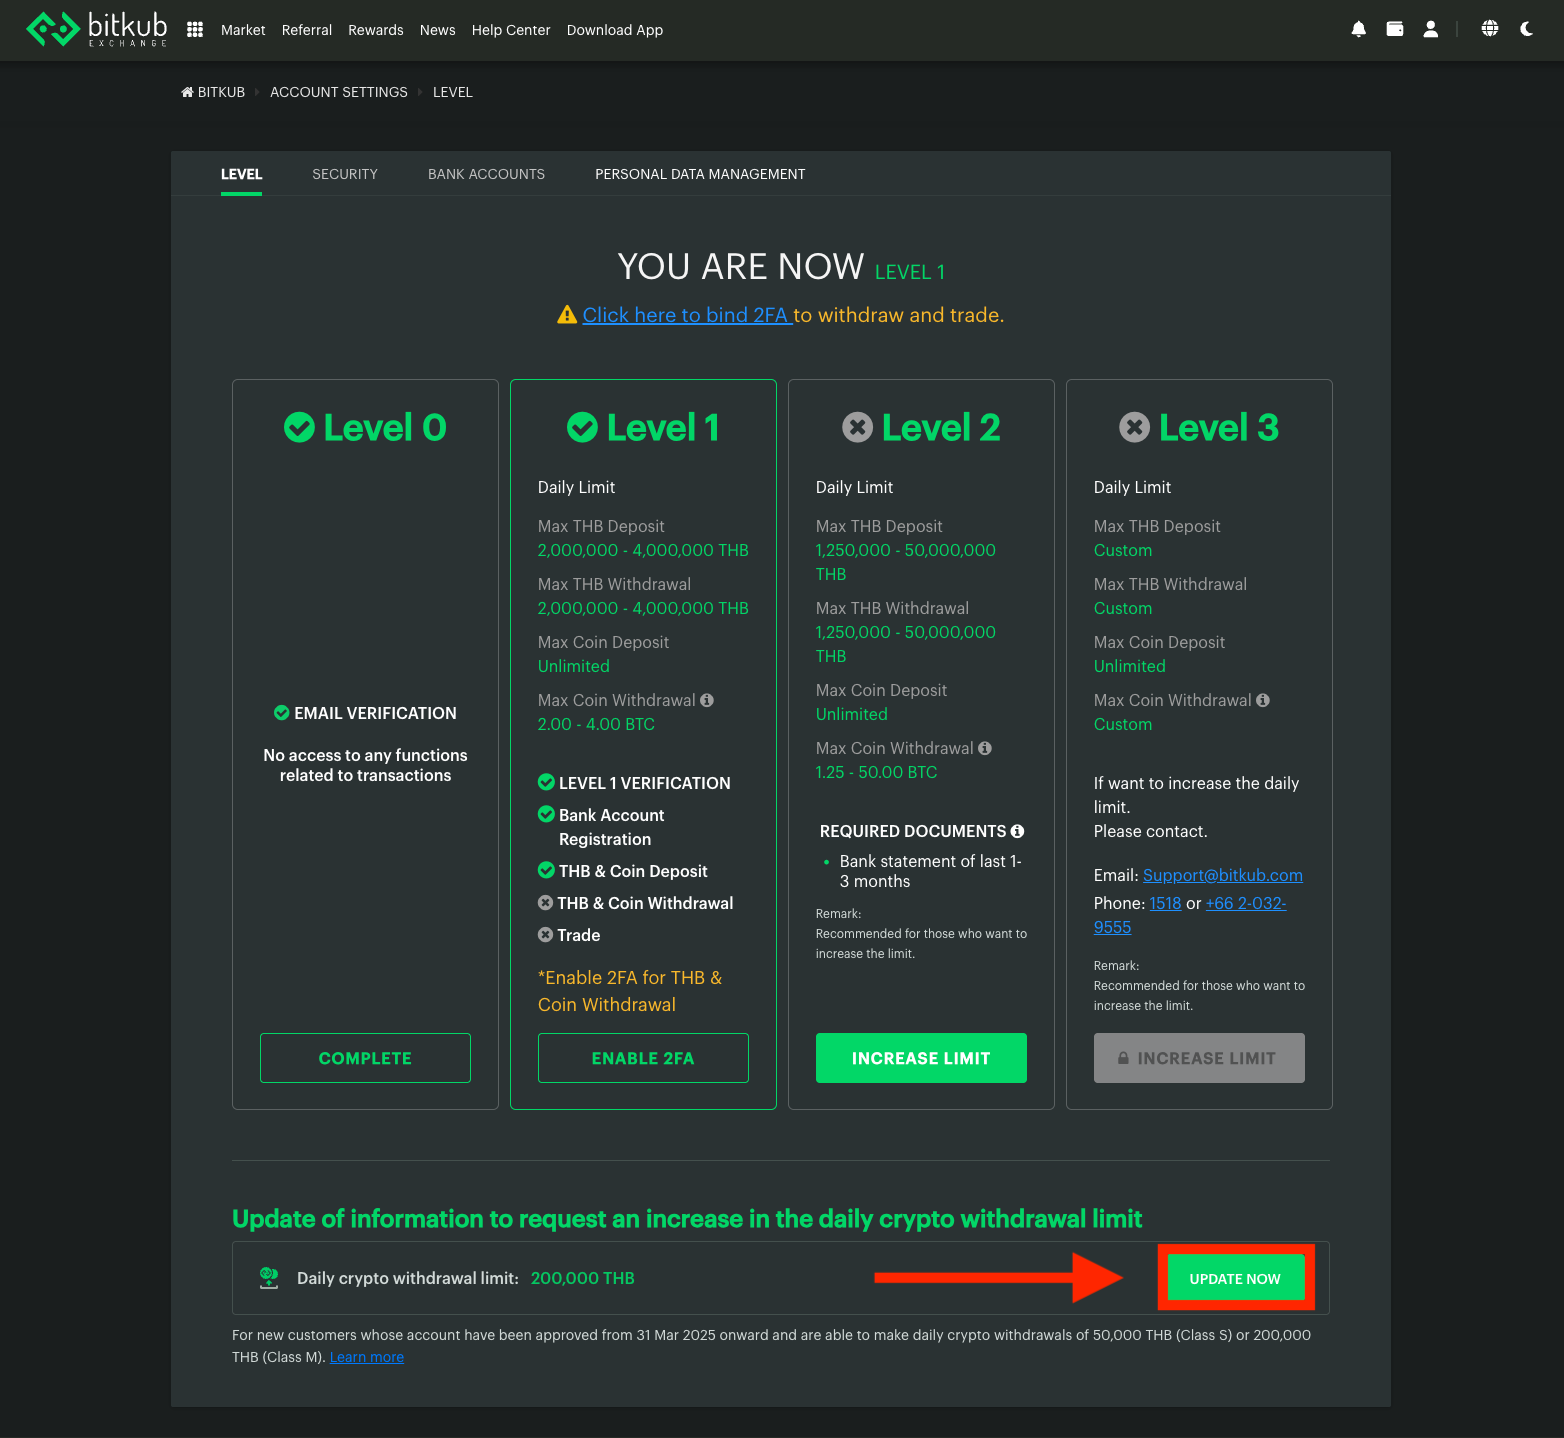Click locked INCREASE LIMIT button for Level 3
This screenshot has width=1564, height=1438.
pos(1199,1058)
